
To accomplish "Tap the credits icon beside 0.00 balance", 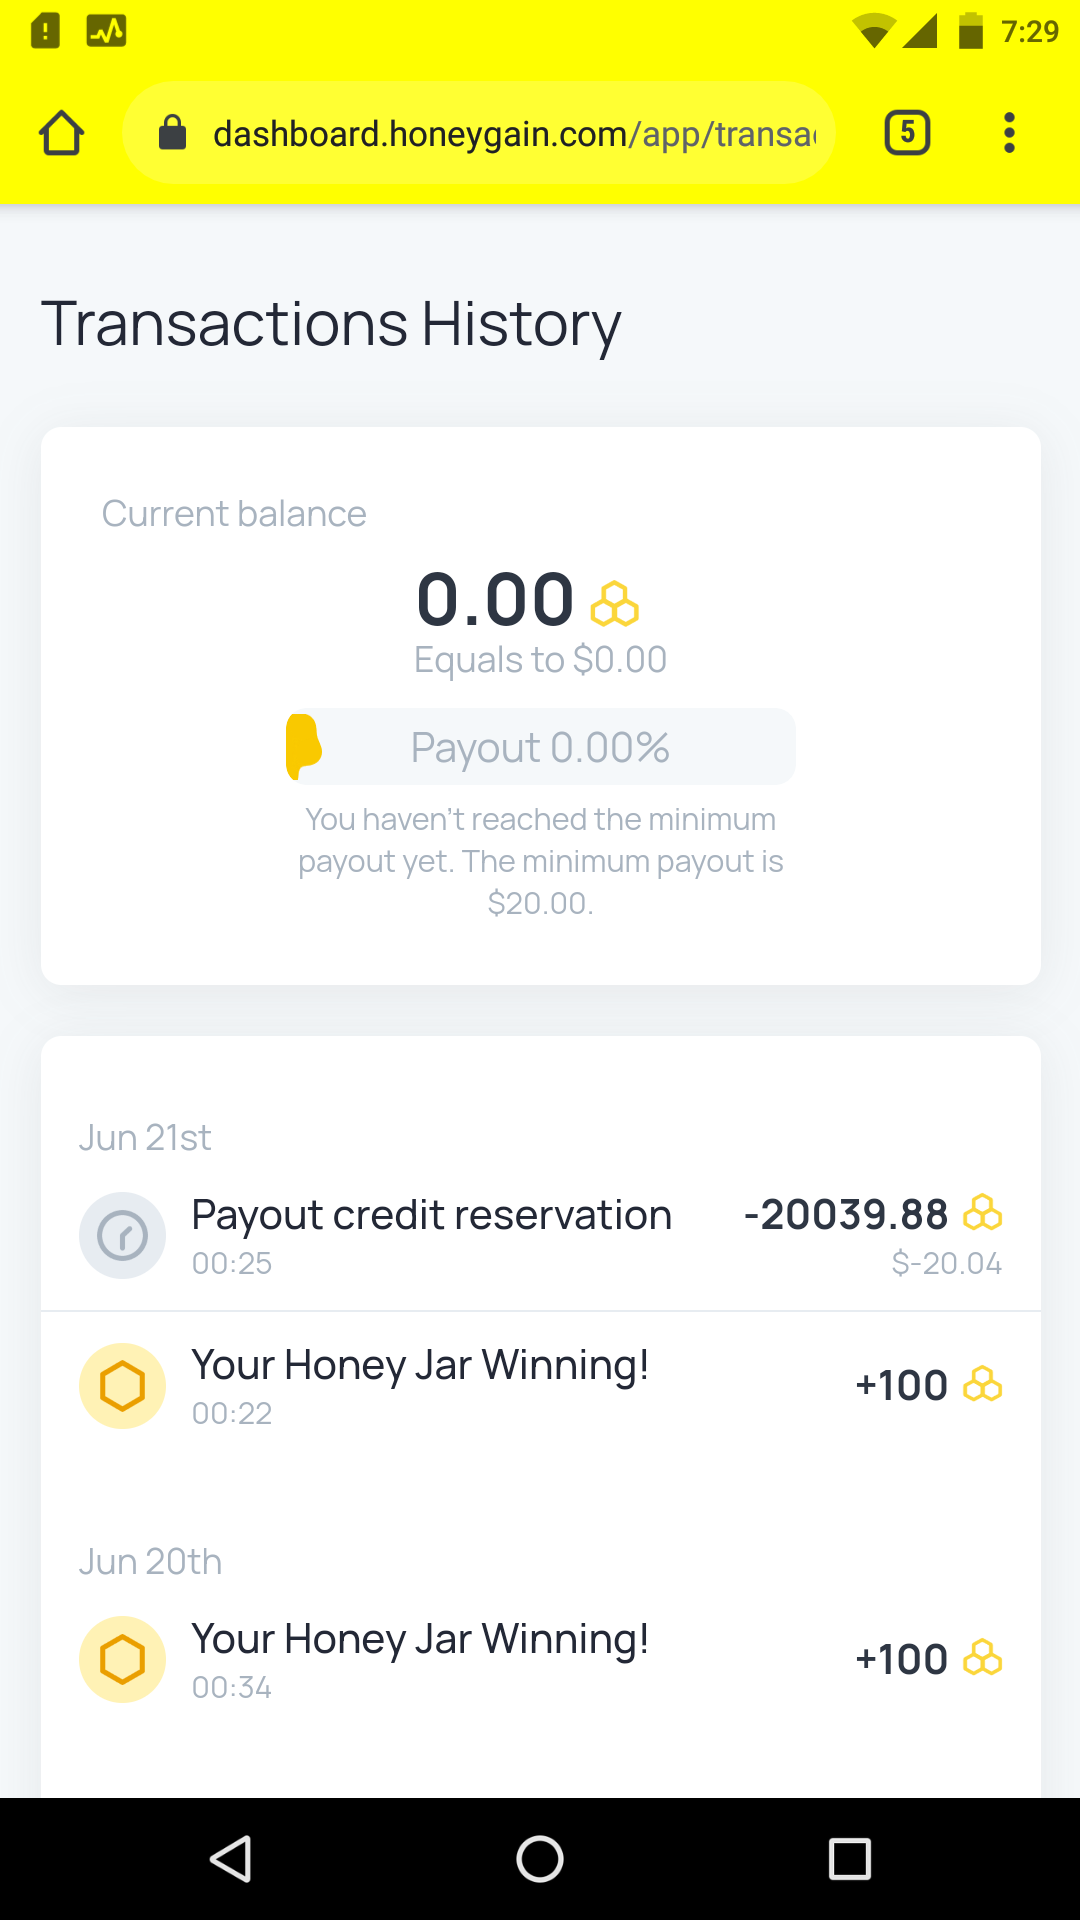I will [614, 604].
